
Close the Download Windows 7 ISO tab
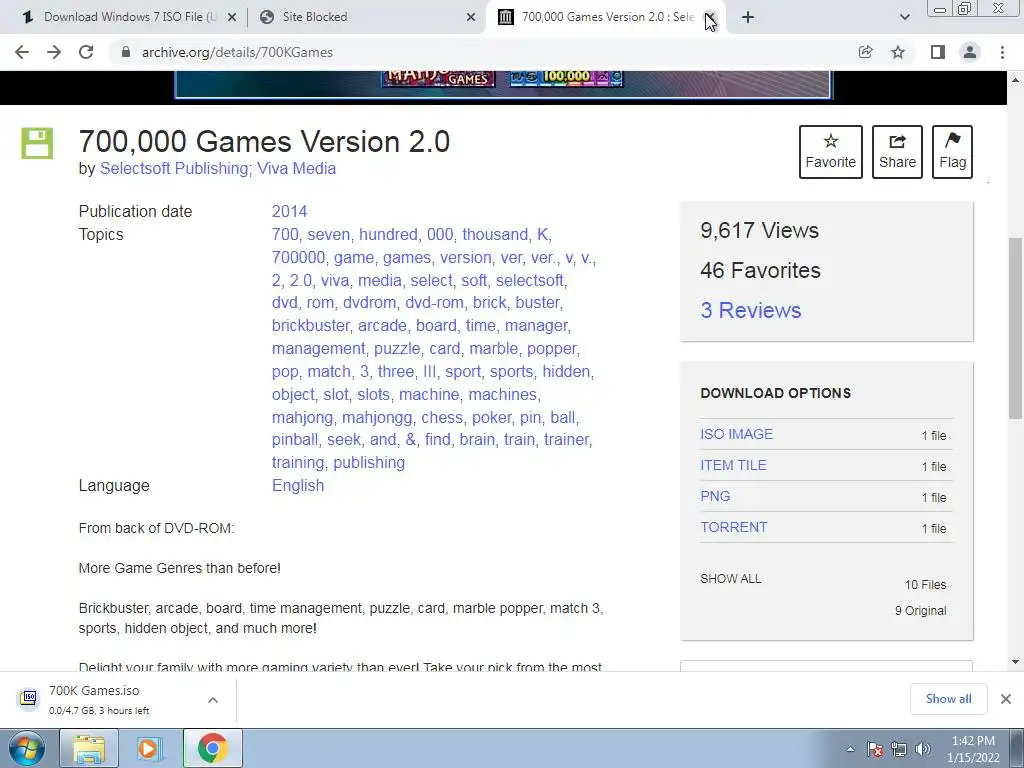[x=232, y=18]
